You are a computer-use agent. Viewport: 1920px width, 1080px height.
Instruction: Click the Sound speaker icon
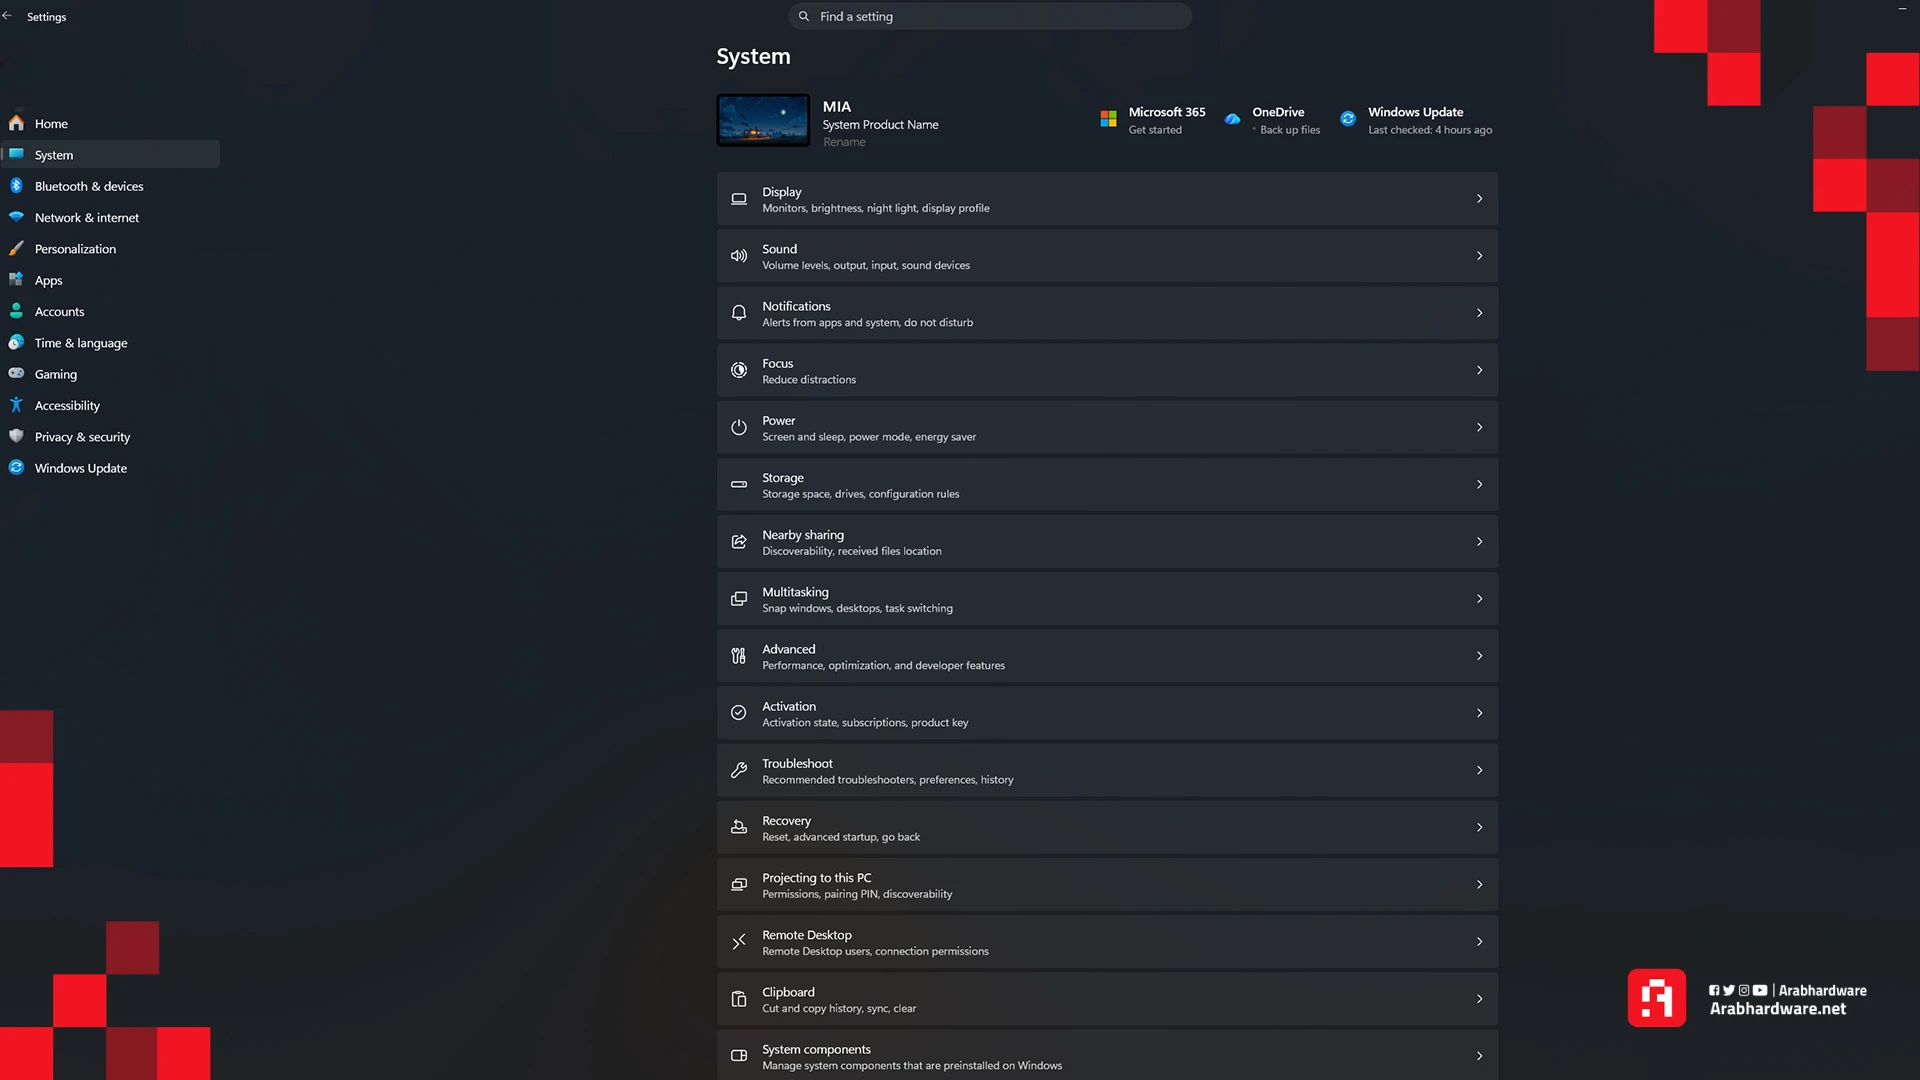click(x=739, y=256)
